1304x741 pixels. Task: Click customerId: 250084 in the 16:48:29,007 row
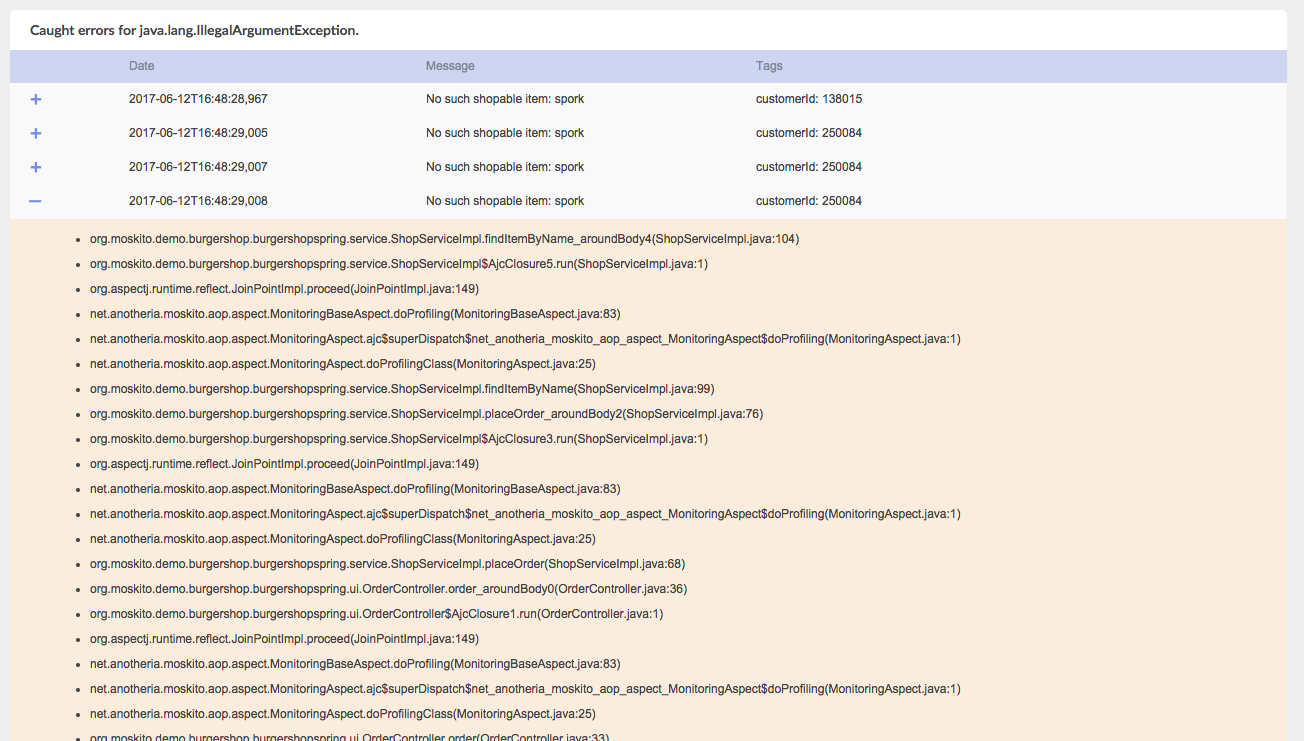pyautogui.click(x=809, y=167)
